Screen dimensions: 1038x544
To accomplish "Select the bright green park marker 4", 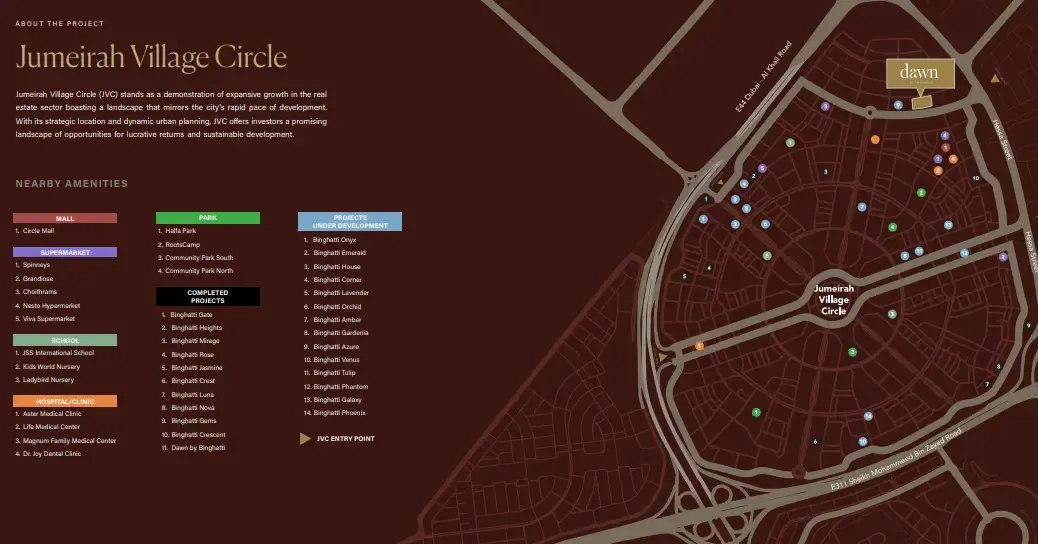I will tap(892, 227).
